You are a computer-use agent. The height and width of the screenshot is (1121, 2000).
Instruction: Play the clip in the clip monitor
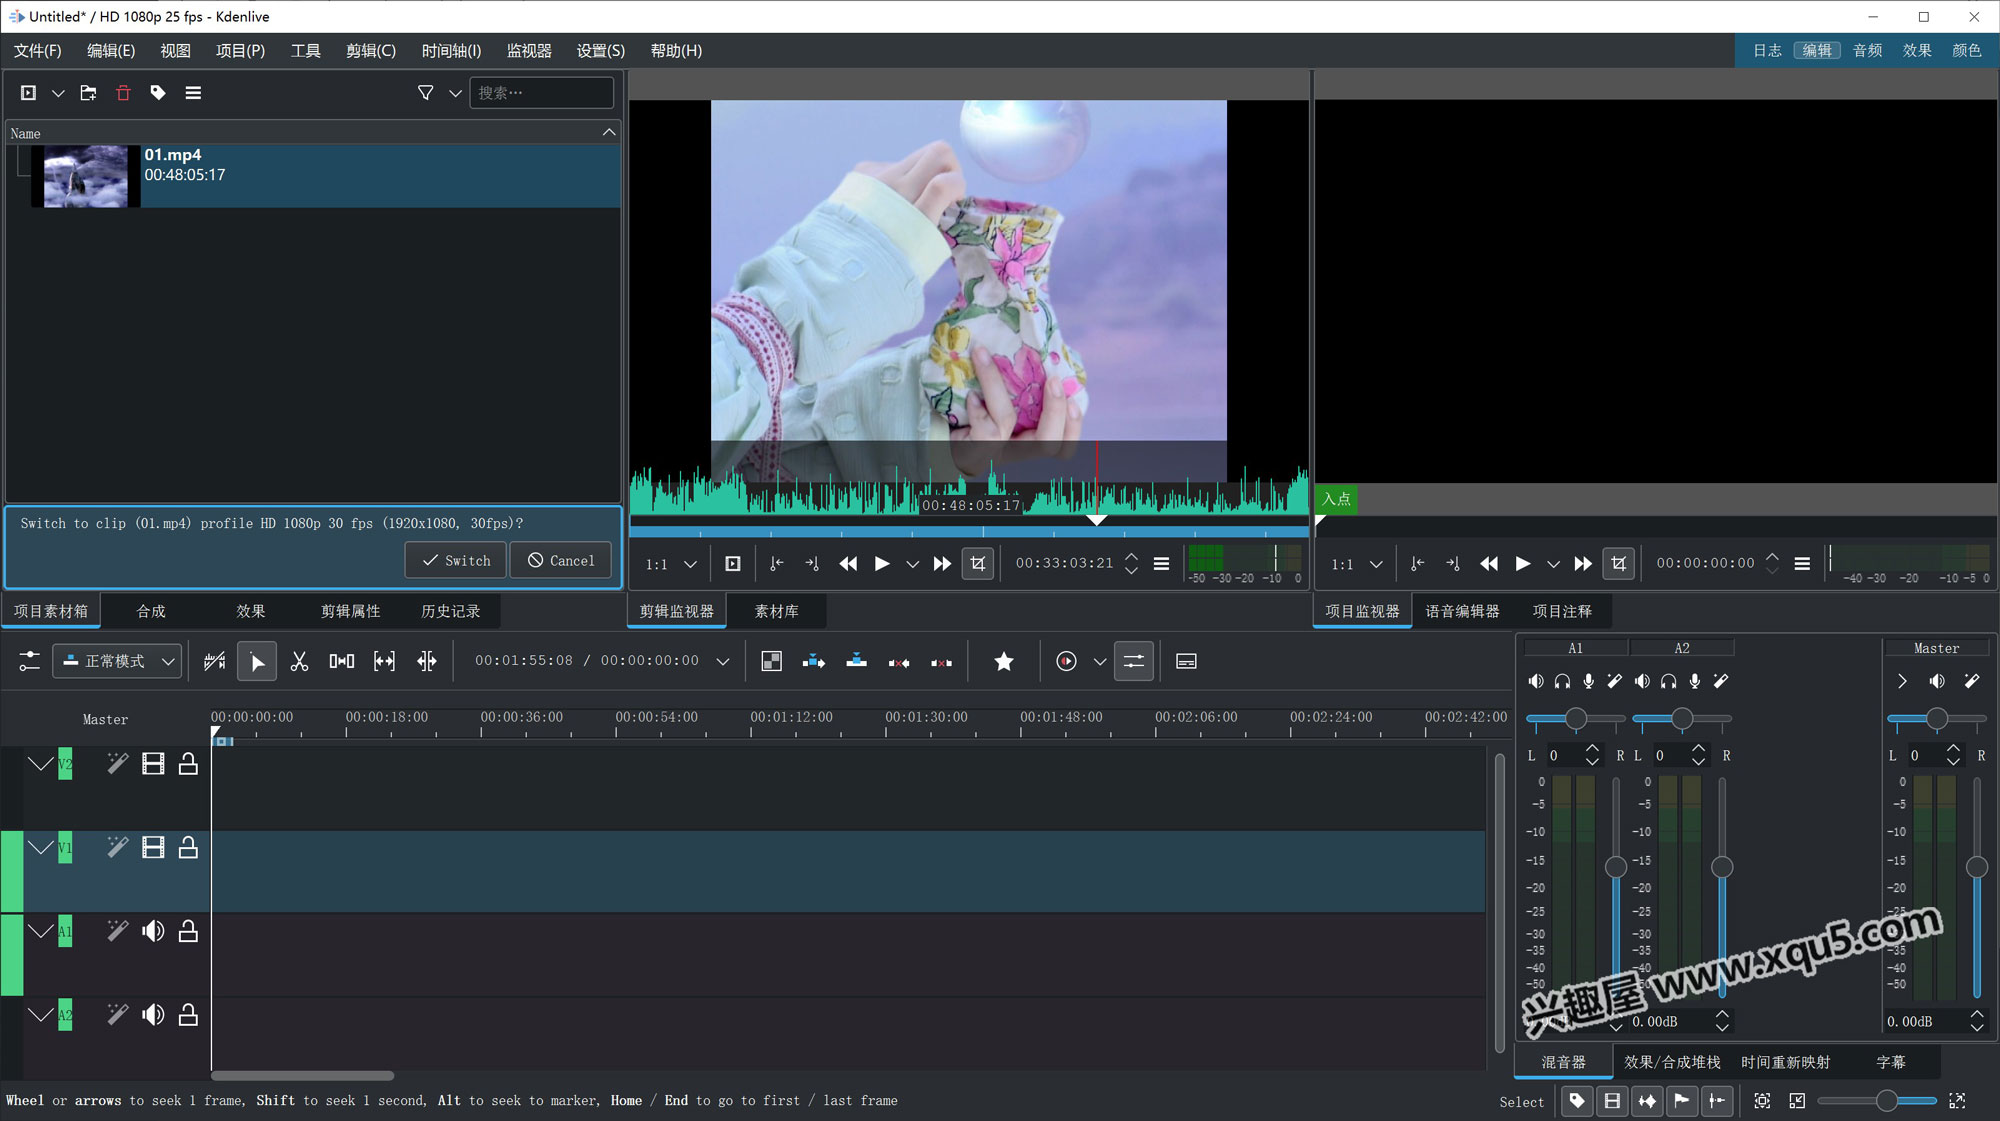[x=882, y=564]
